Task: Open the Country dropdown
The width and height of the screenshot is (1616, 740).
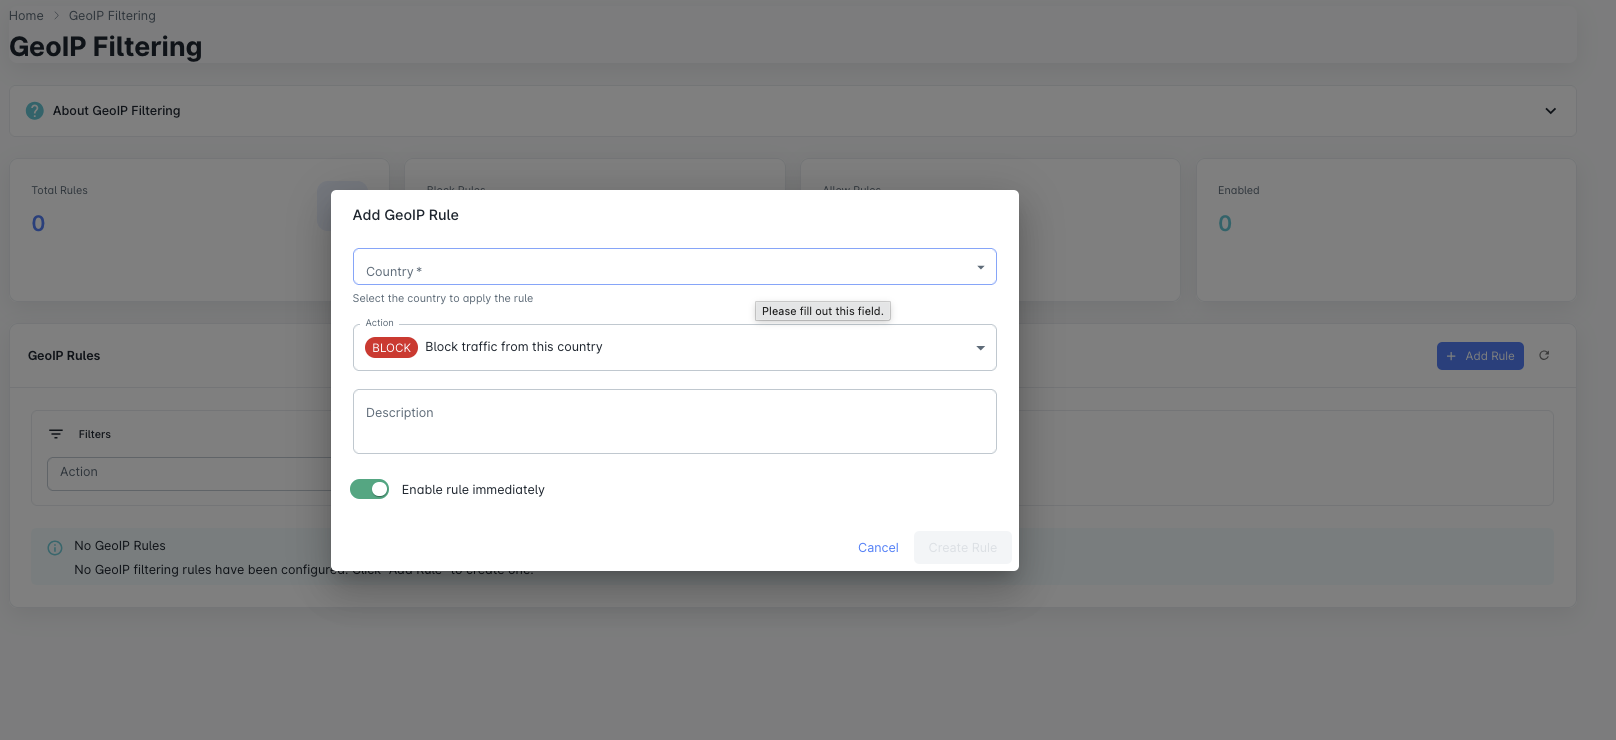Action: (674, 267)
